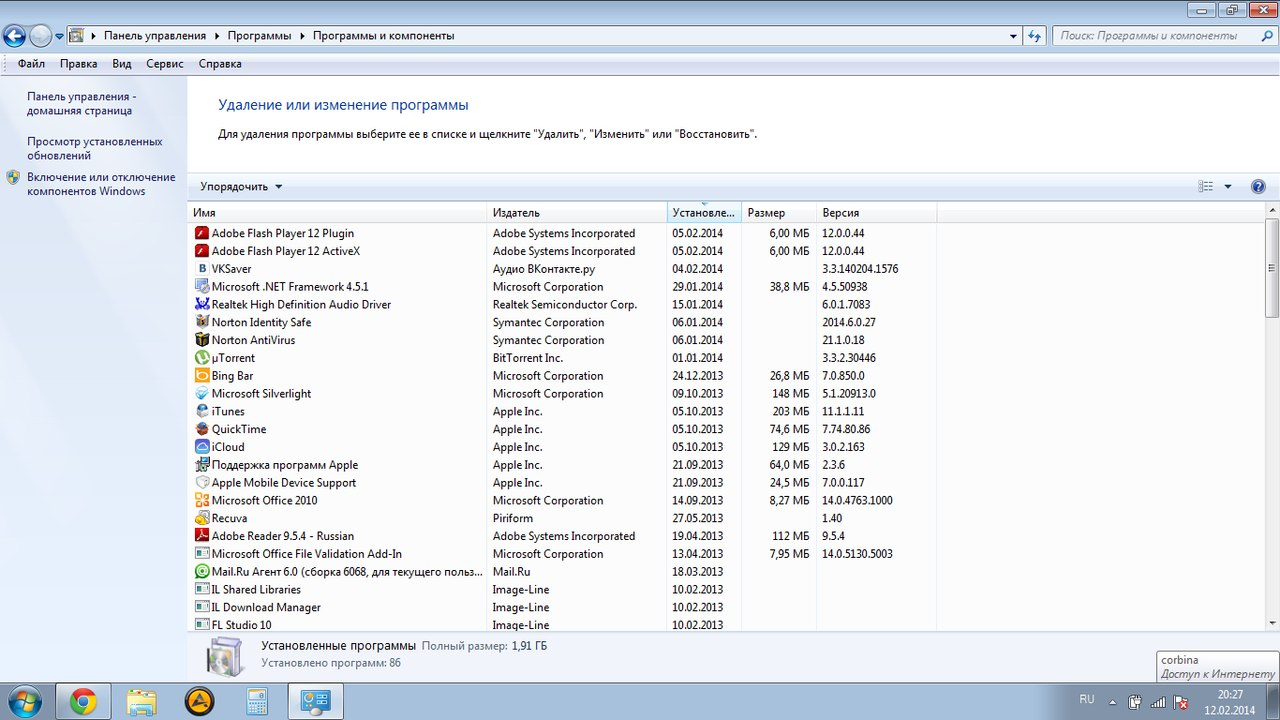Sort by the Имя column header
This screenshot has width=1280, height=720.
(338, 213)
